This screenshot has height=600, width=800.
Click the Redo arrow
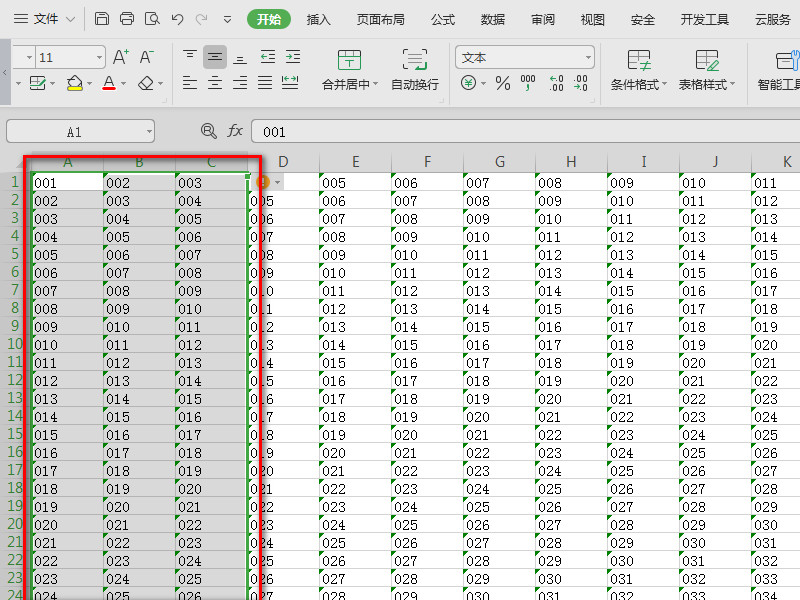pos(202,19)
